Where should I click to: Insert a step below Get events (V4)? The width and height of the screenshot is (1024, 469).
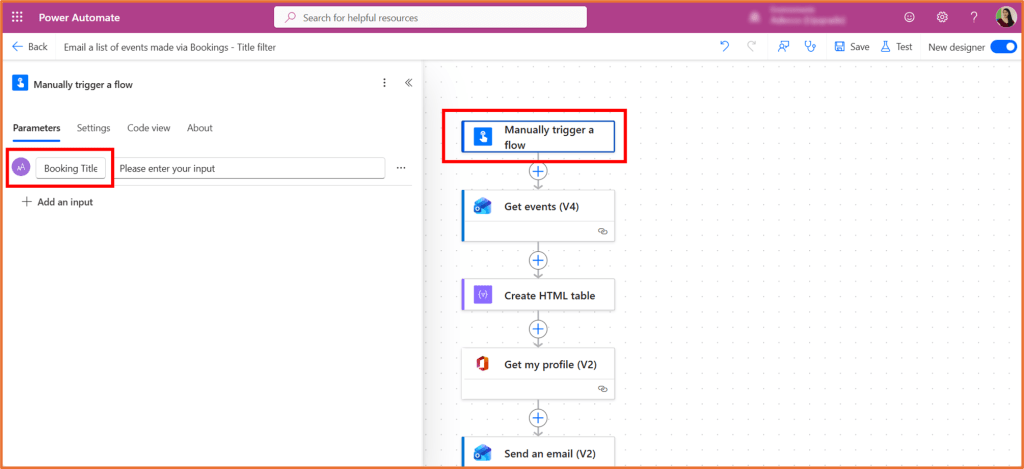point(538,260)
